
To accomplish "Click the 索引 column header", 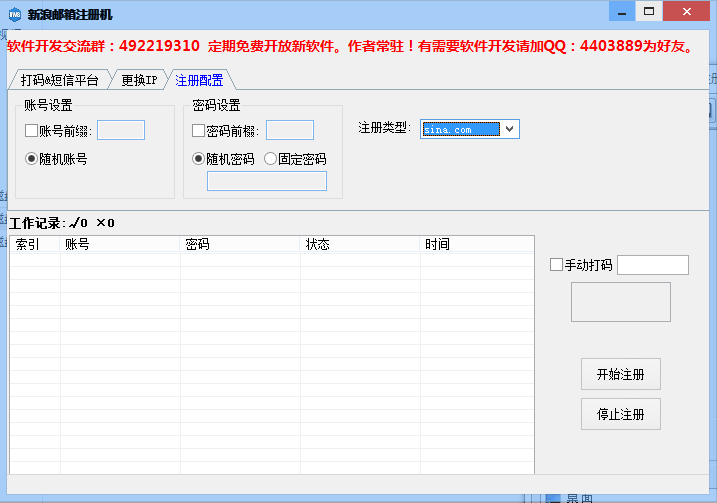I will [35, 244].
